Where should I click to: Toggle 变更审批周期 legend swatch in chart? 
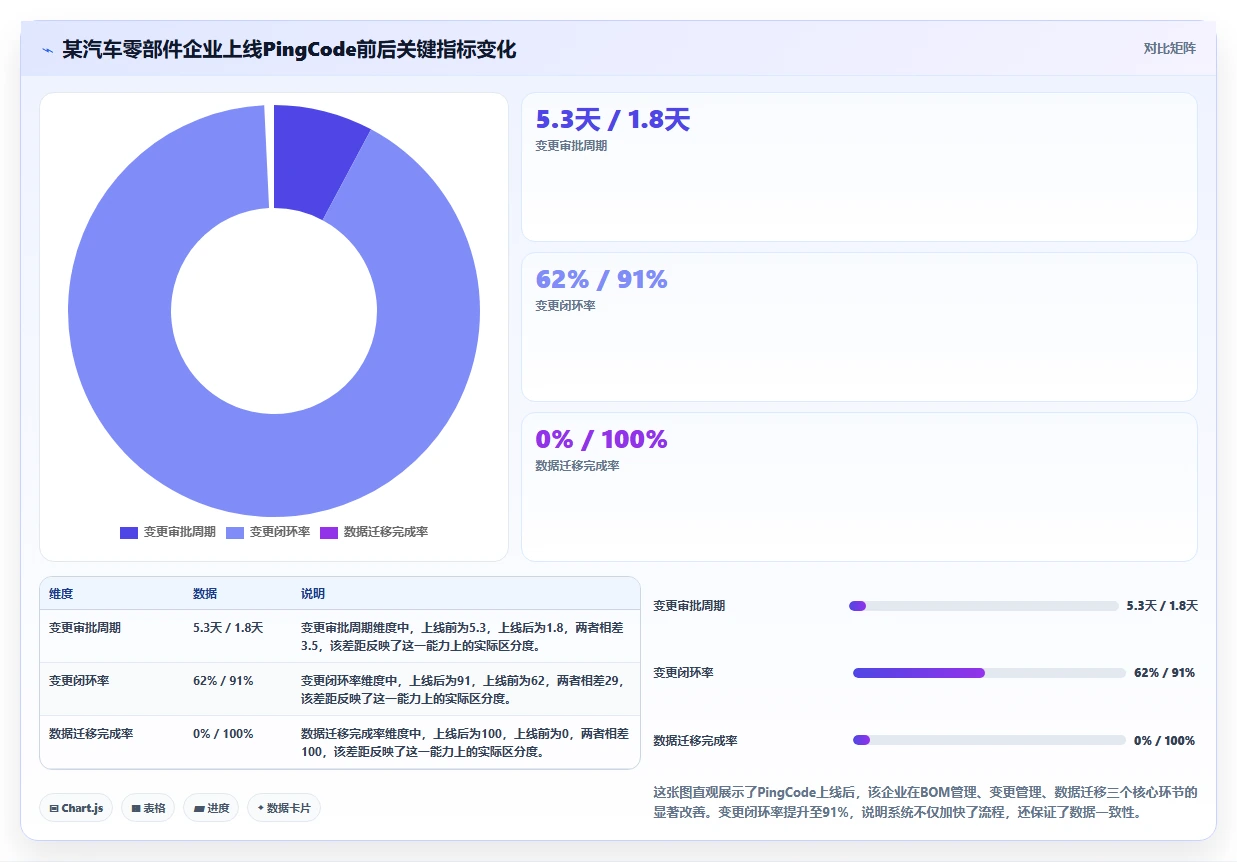[x=129, y=532]
